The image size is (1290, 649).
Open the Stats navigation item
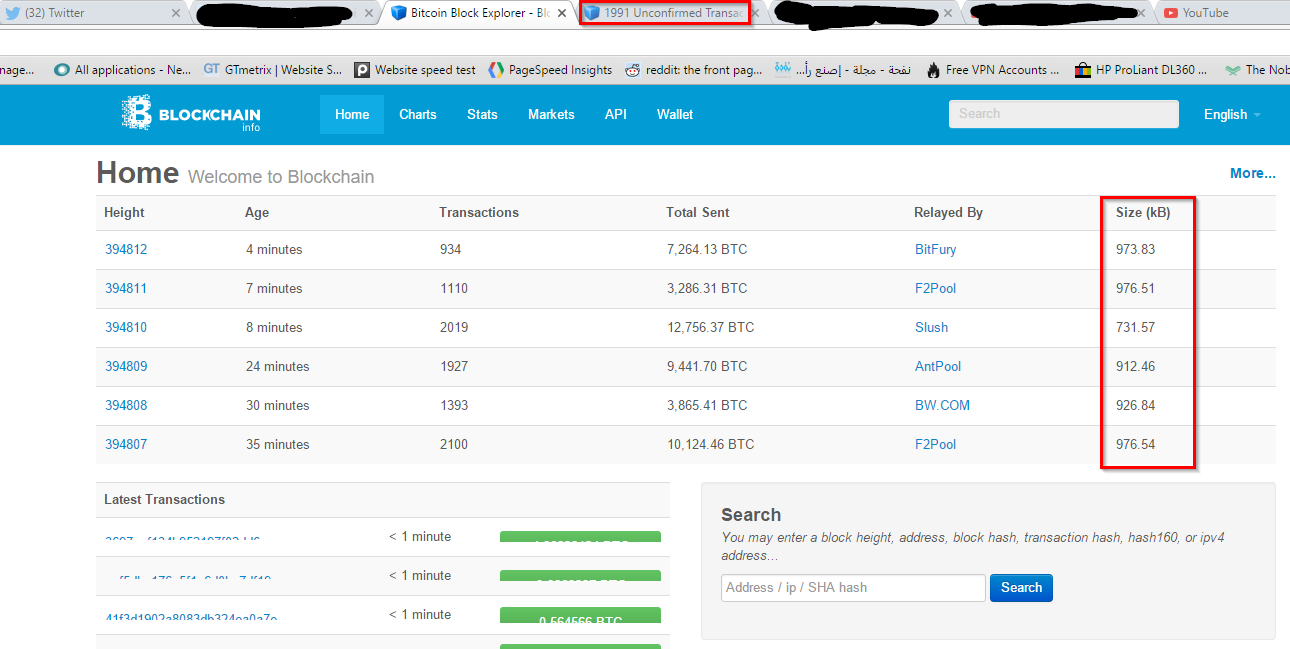(482, 114)
